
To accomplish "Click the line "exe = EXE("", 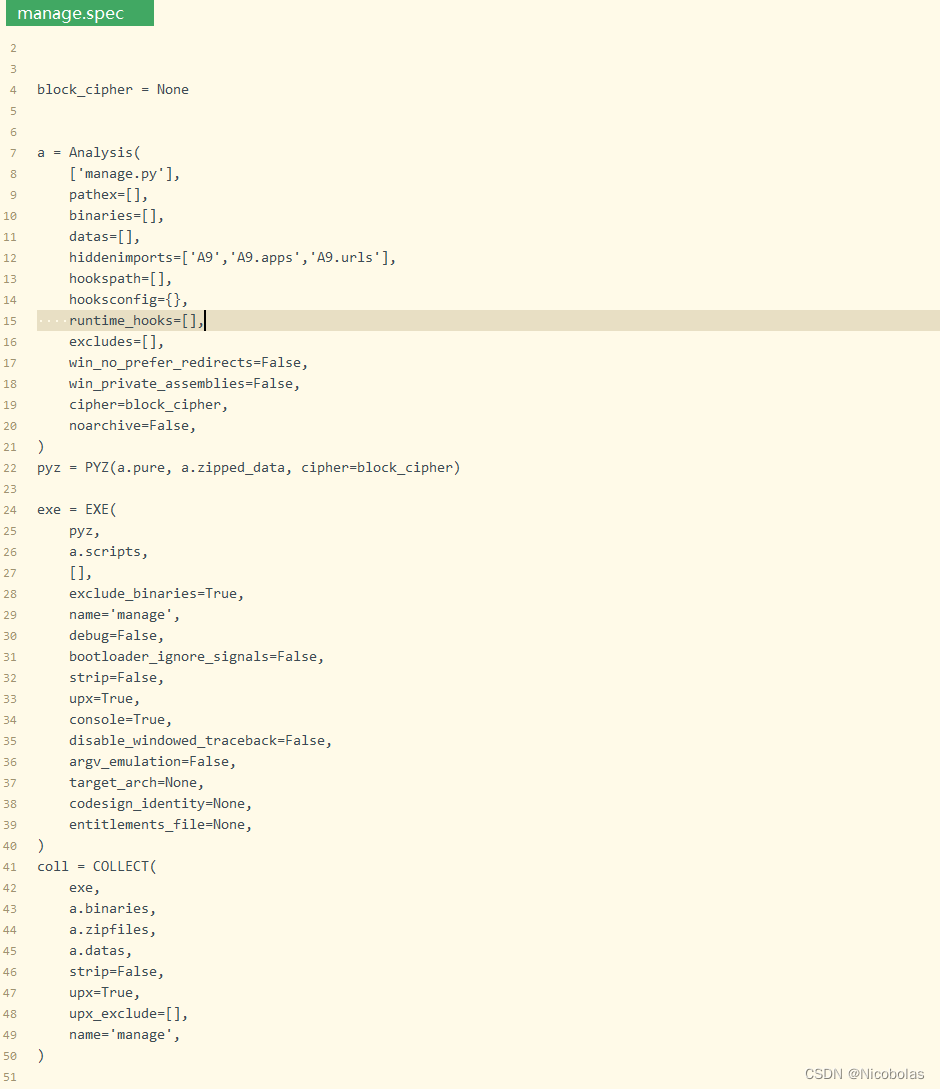I will click(76, 510).
